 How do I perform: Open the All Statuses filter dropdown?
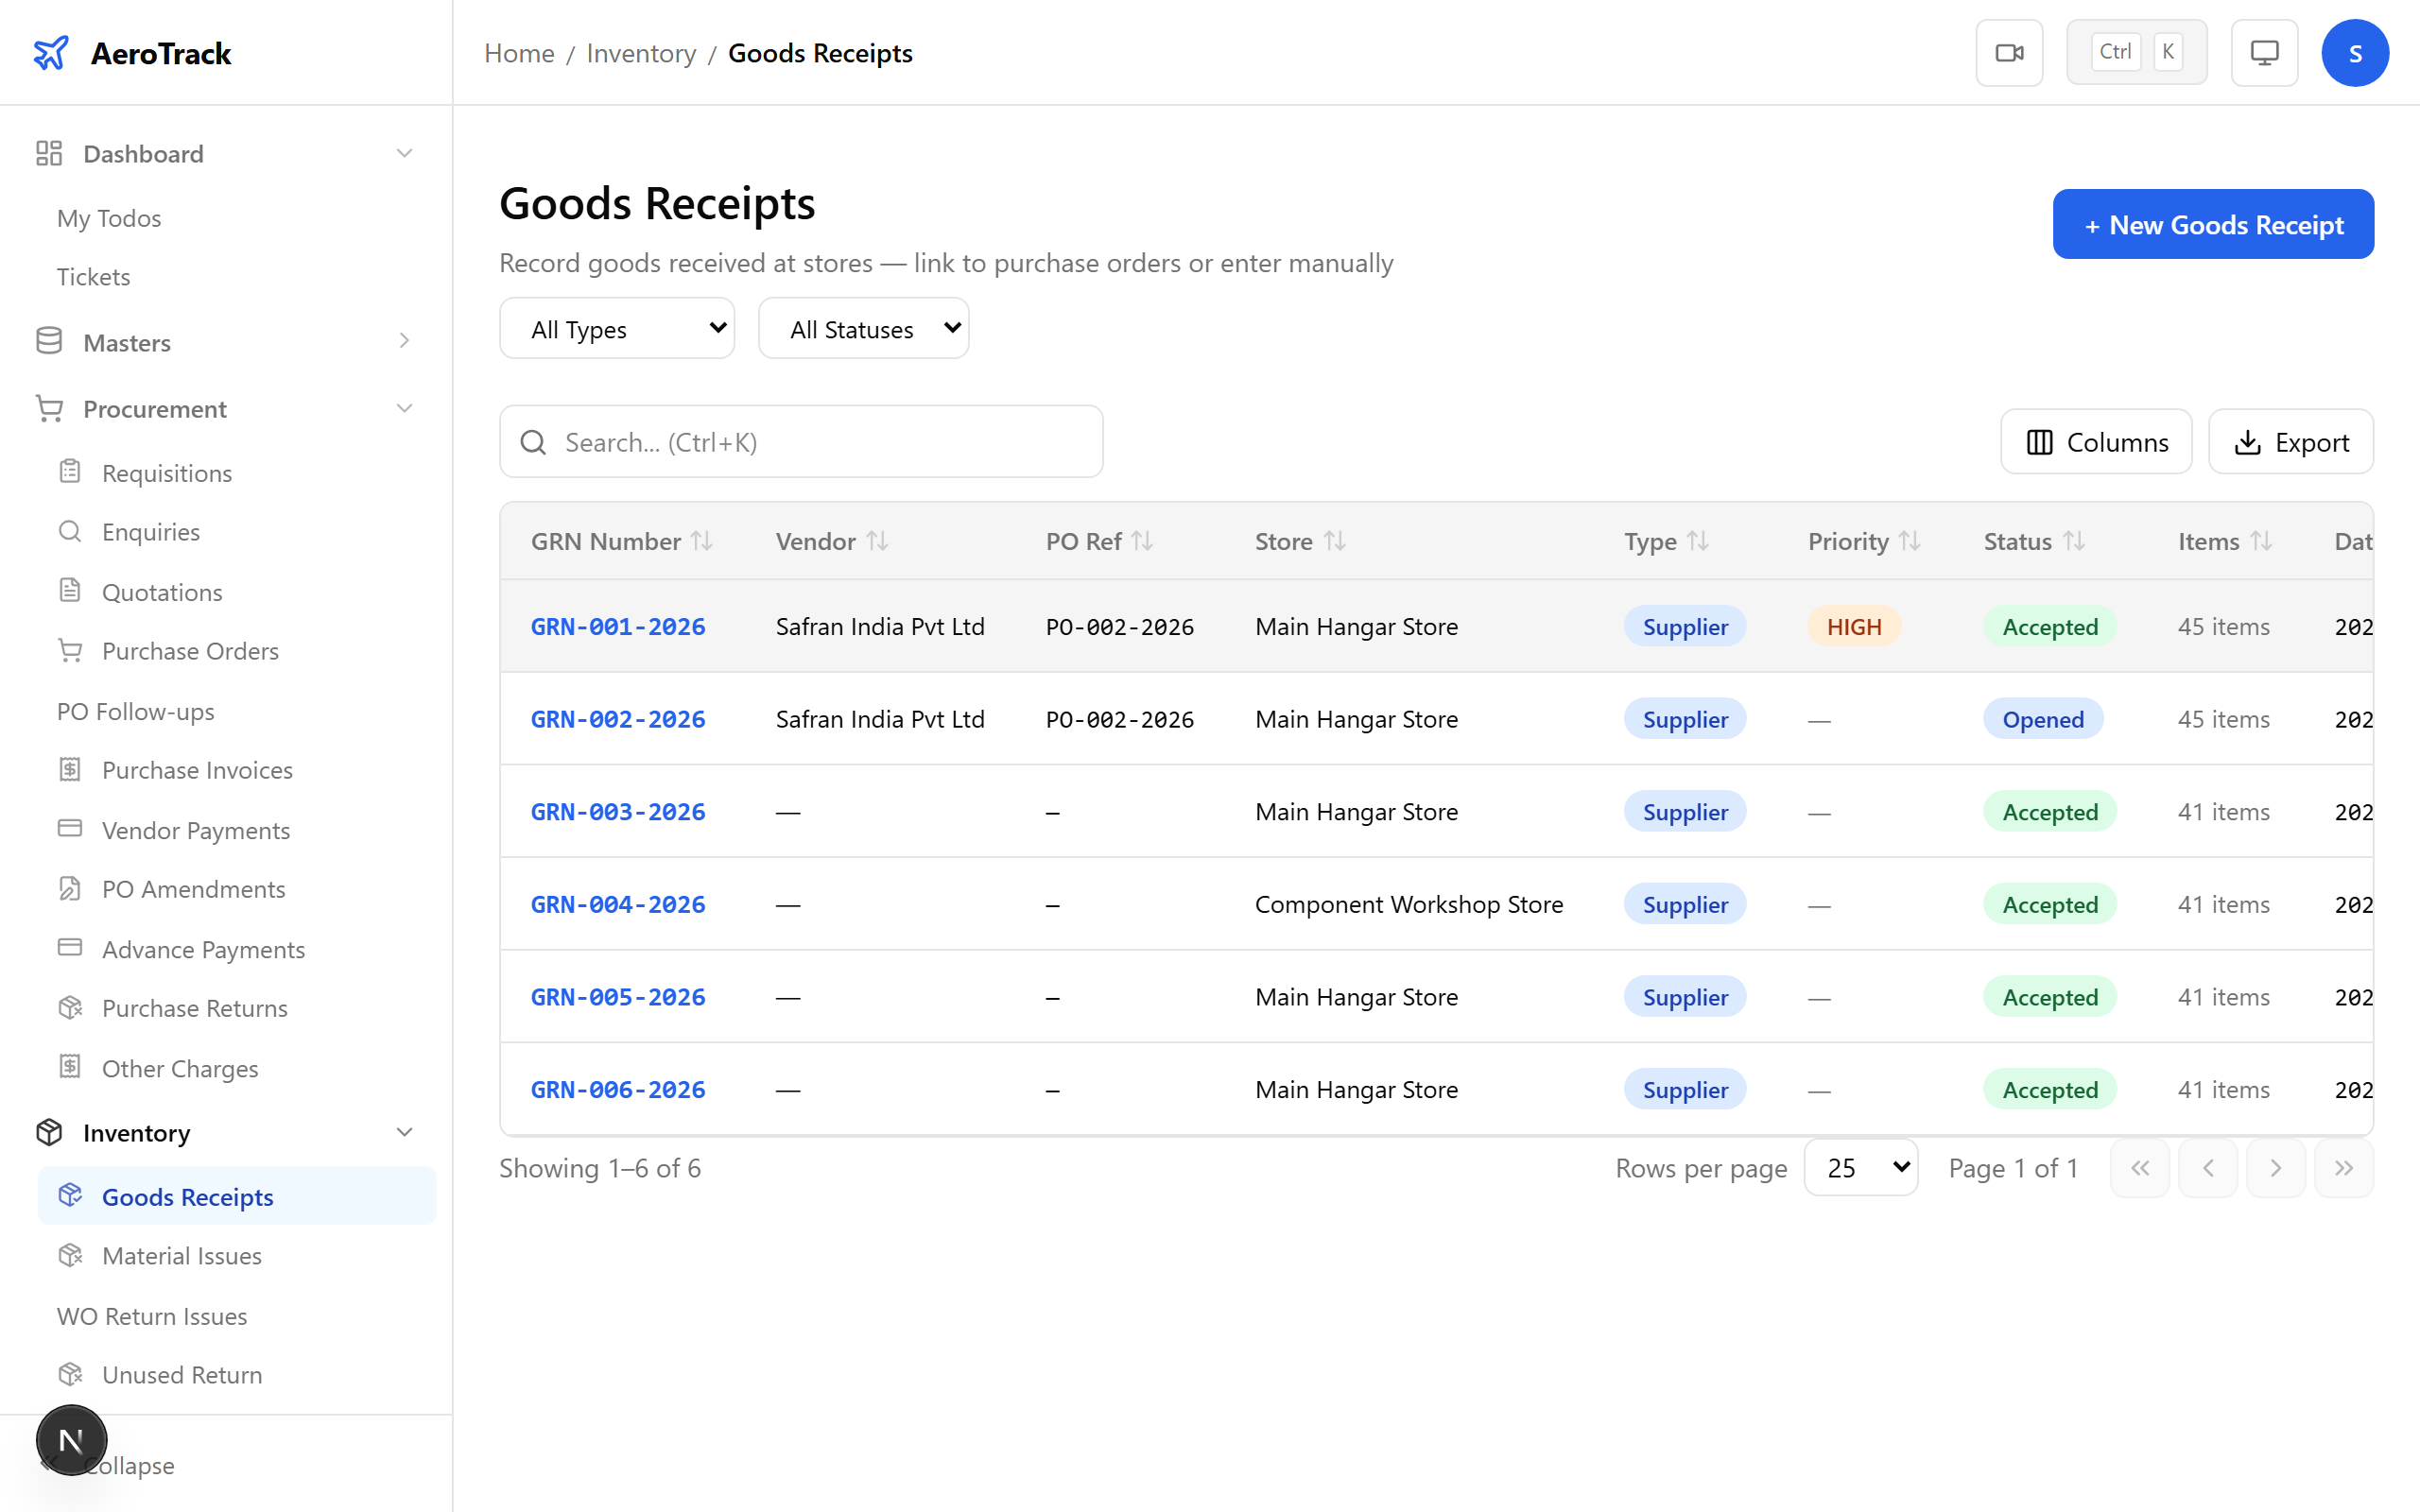coord(863,327)
